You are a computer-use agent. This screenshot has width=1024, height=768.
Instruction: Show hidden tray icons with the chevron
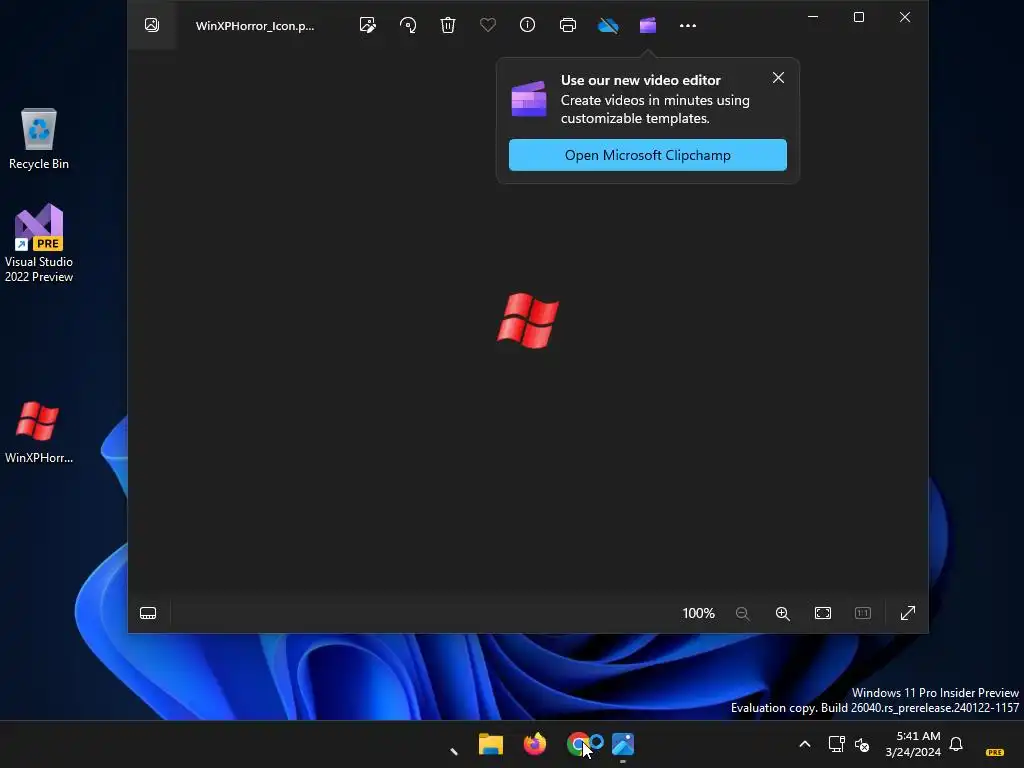click(x=805, y=744)
